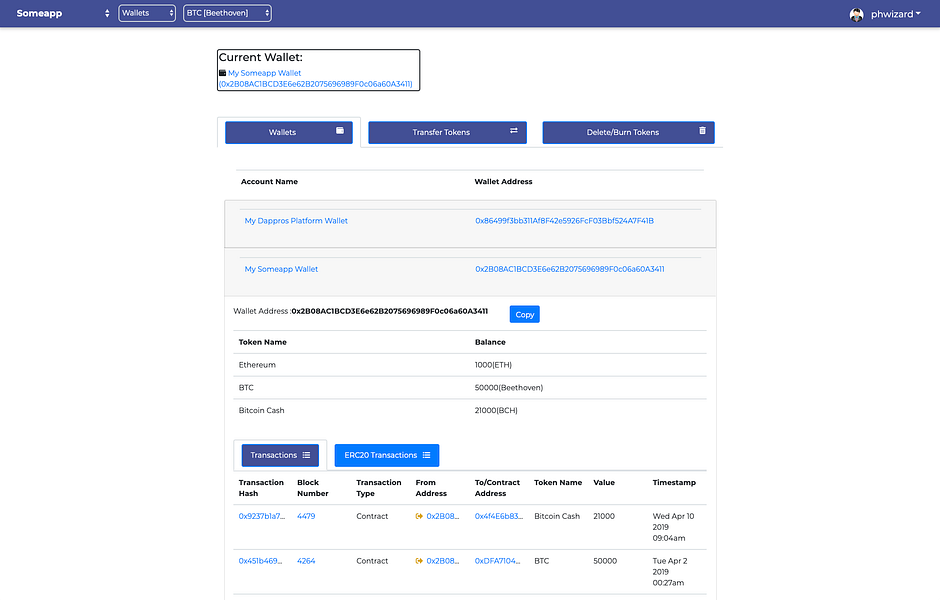Switch to the Delete/Burn Tokens tab

[x=628, y=132]
